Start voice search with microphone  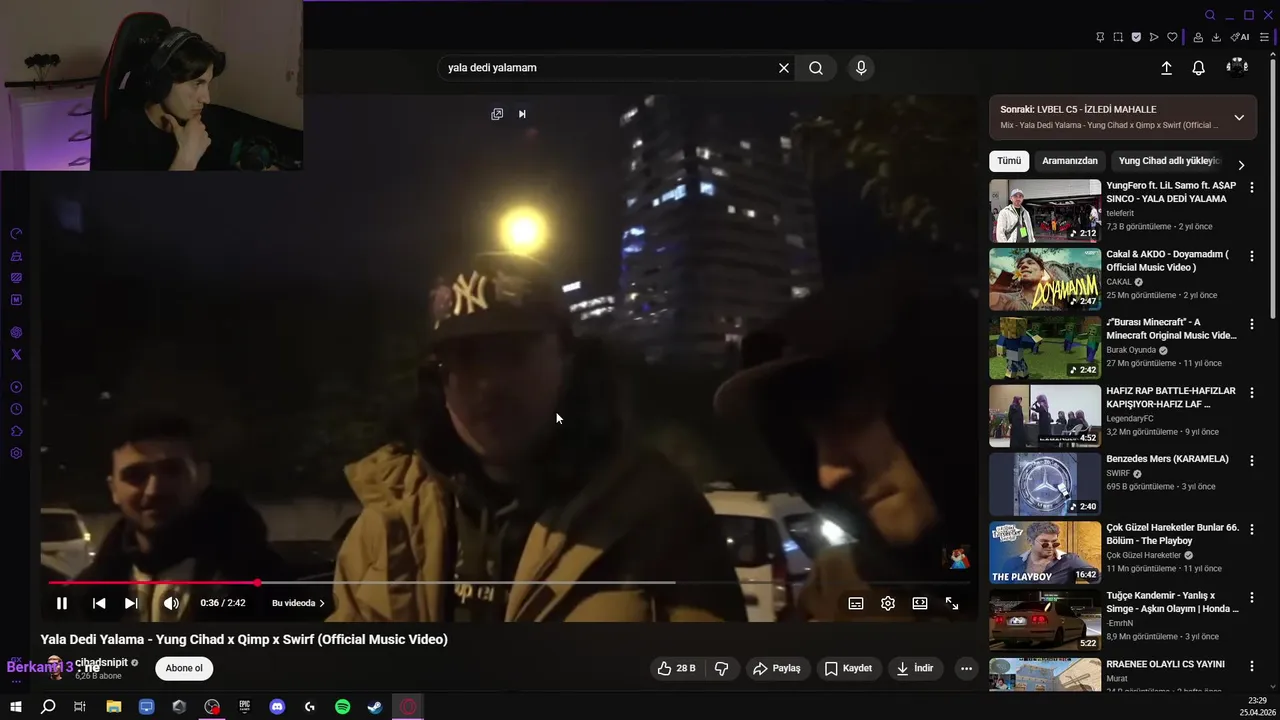[x=861, y=68]
